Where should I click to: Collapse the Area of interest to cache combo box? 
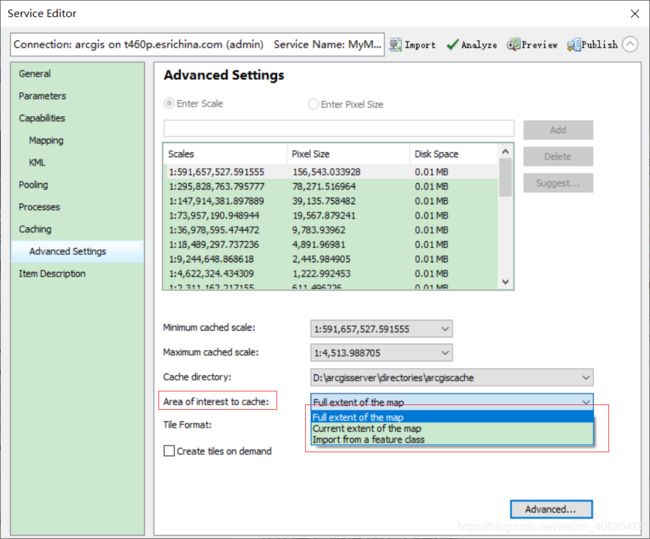(452, 401)
